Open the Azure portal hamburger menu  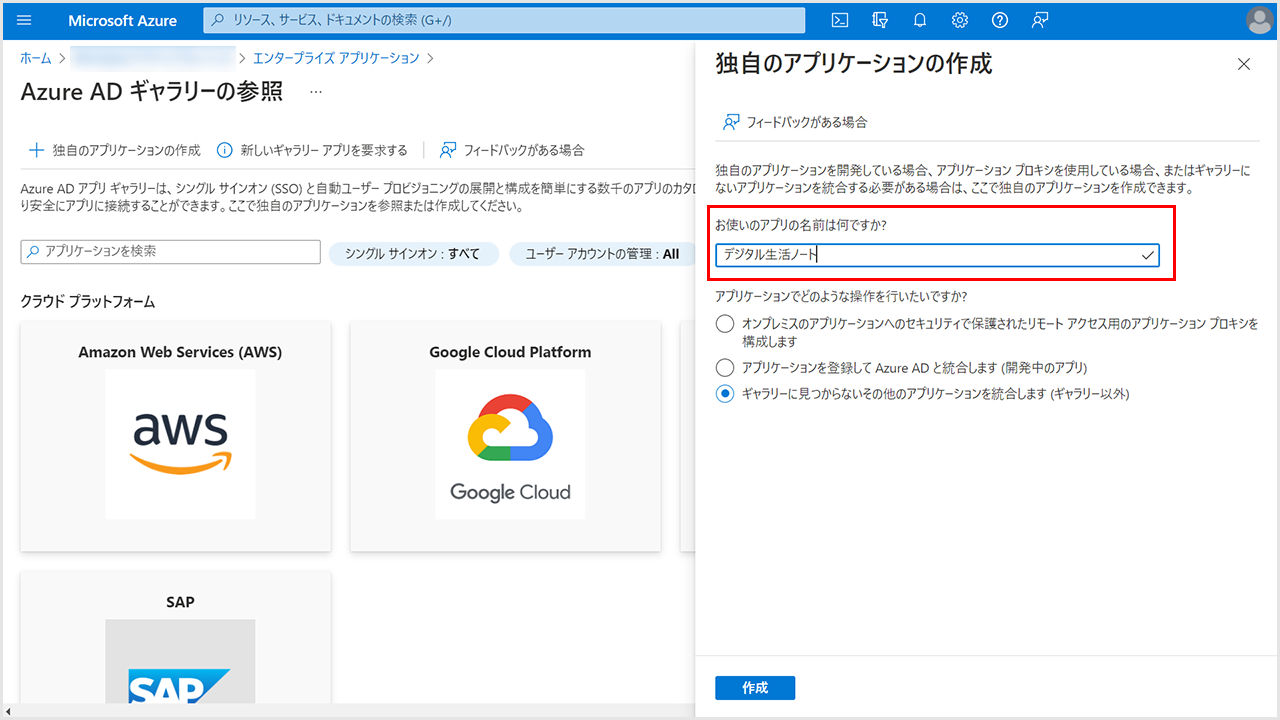(x=25, y=20)
